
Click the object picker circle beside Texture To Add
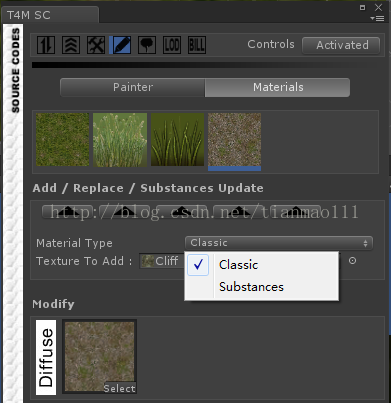click(352, 261)
